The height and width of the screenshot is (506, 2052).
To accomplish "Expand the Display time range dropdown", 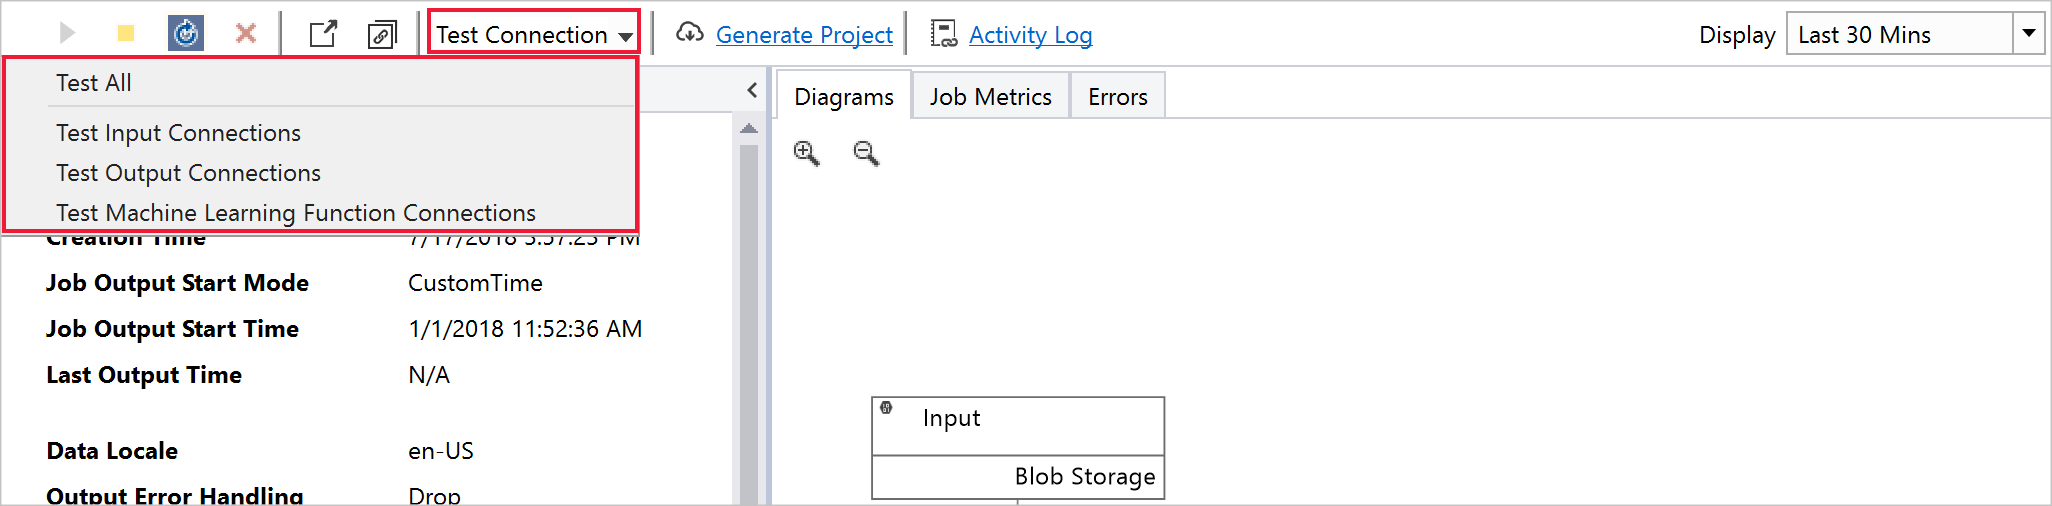I will point(2028,34).
